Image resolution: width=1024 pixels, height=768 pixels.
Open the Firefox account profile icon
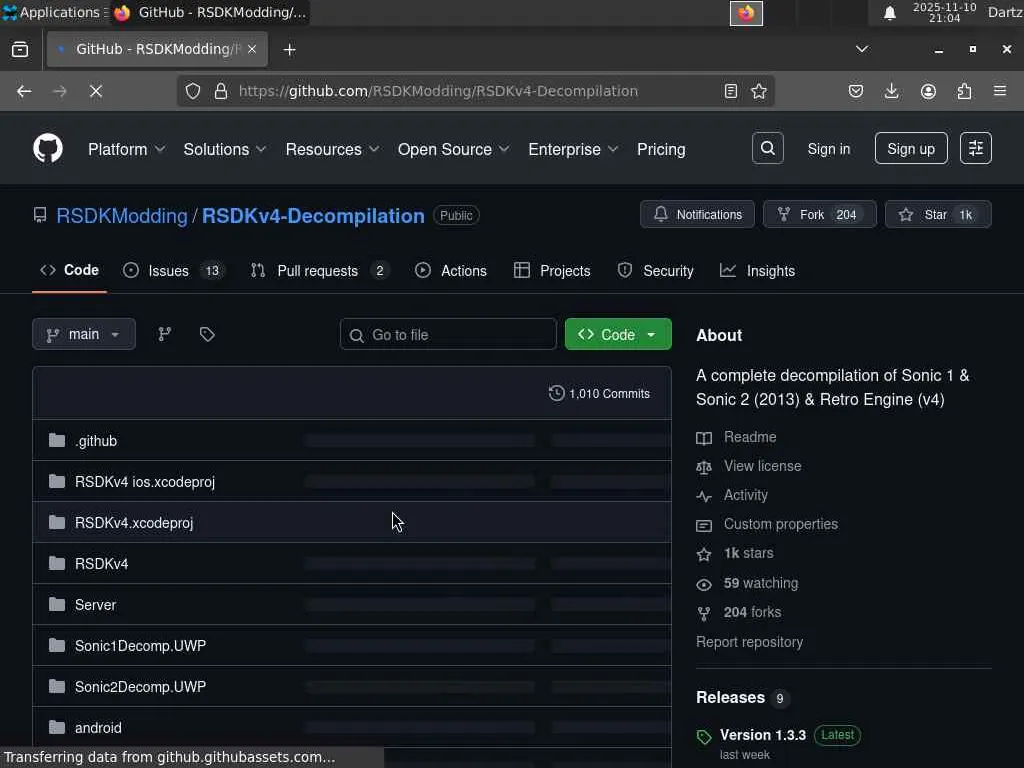[x=928, y=91]
